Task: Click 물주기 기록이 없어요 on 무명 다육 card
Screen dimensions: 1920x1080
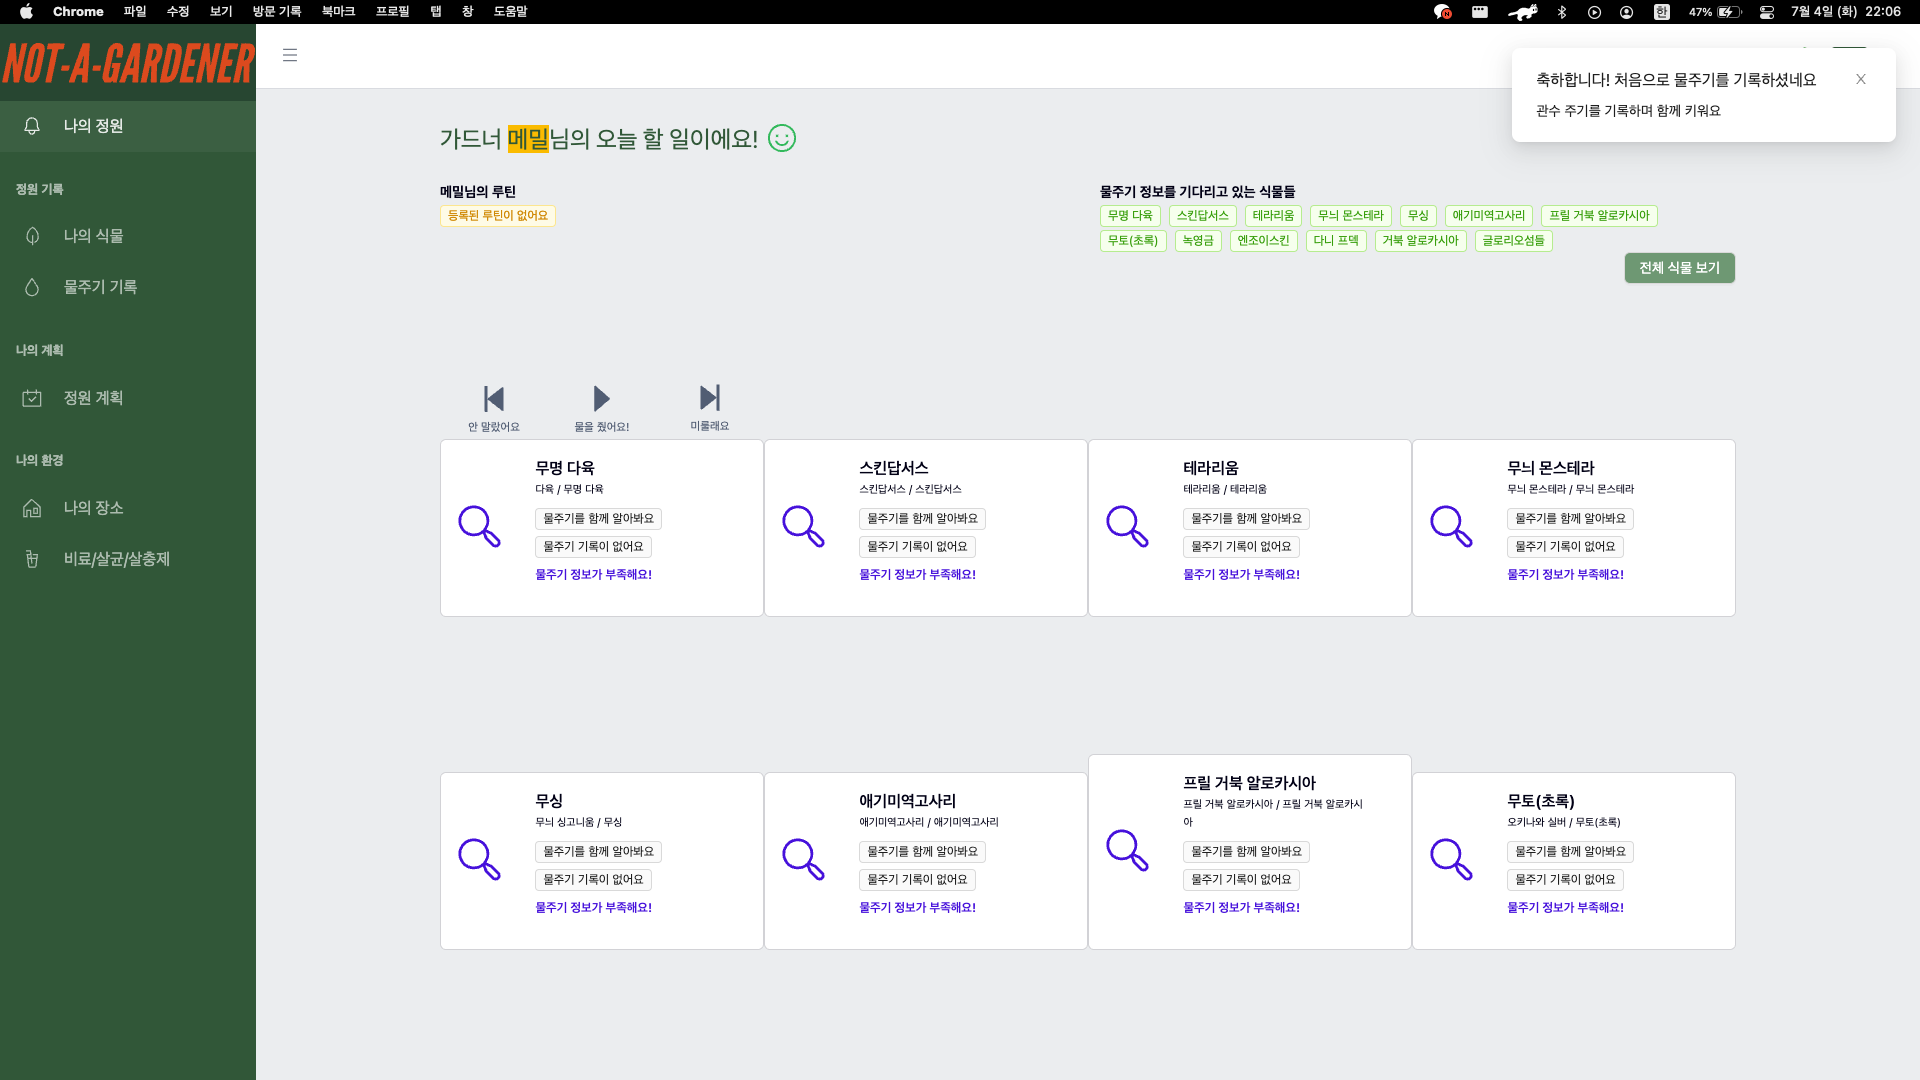Action: click(x=593, y=547)
